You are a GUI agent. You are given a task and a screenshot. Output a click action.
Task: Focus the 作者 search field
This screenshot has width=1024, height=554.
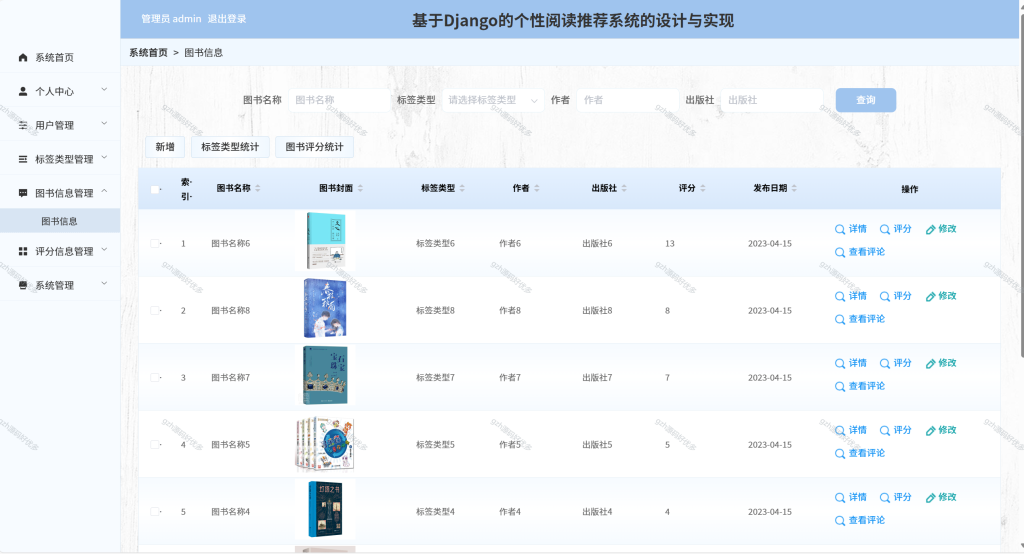pos(628,100)
